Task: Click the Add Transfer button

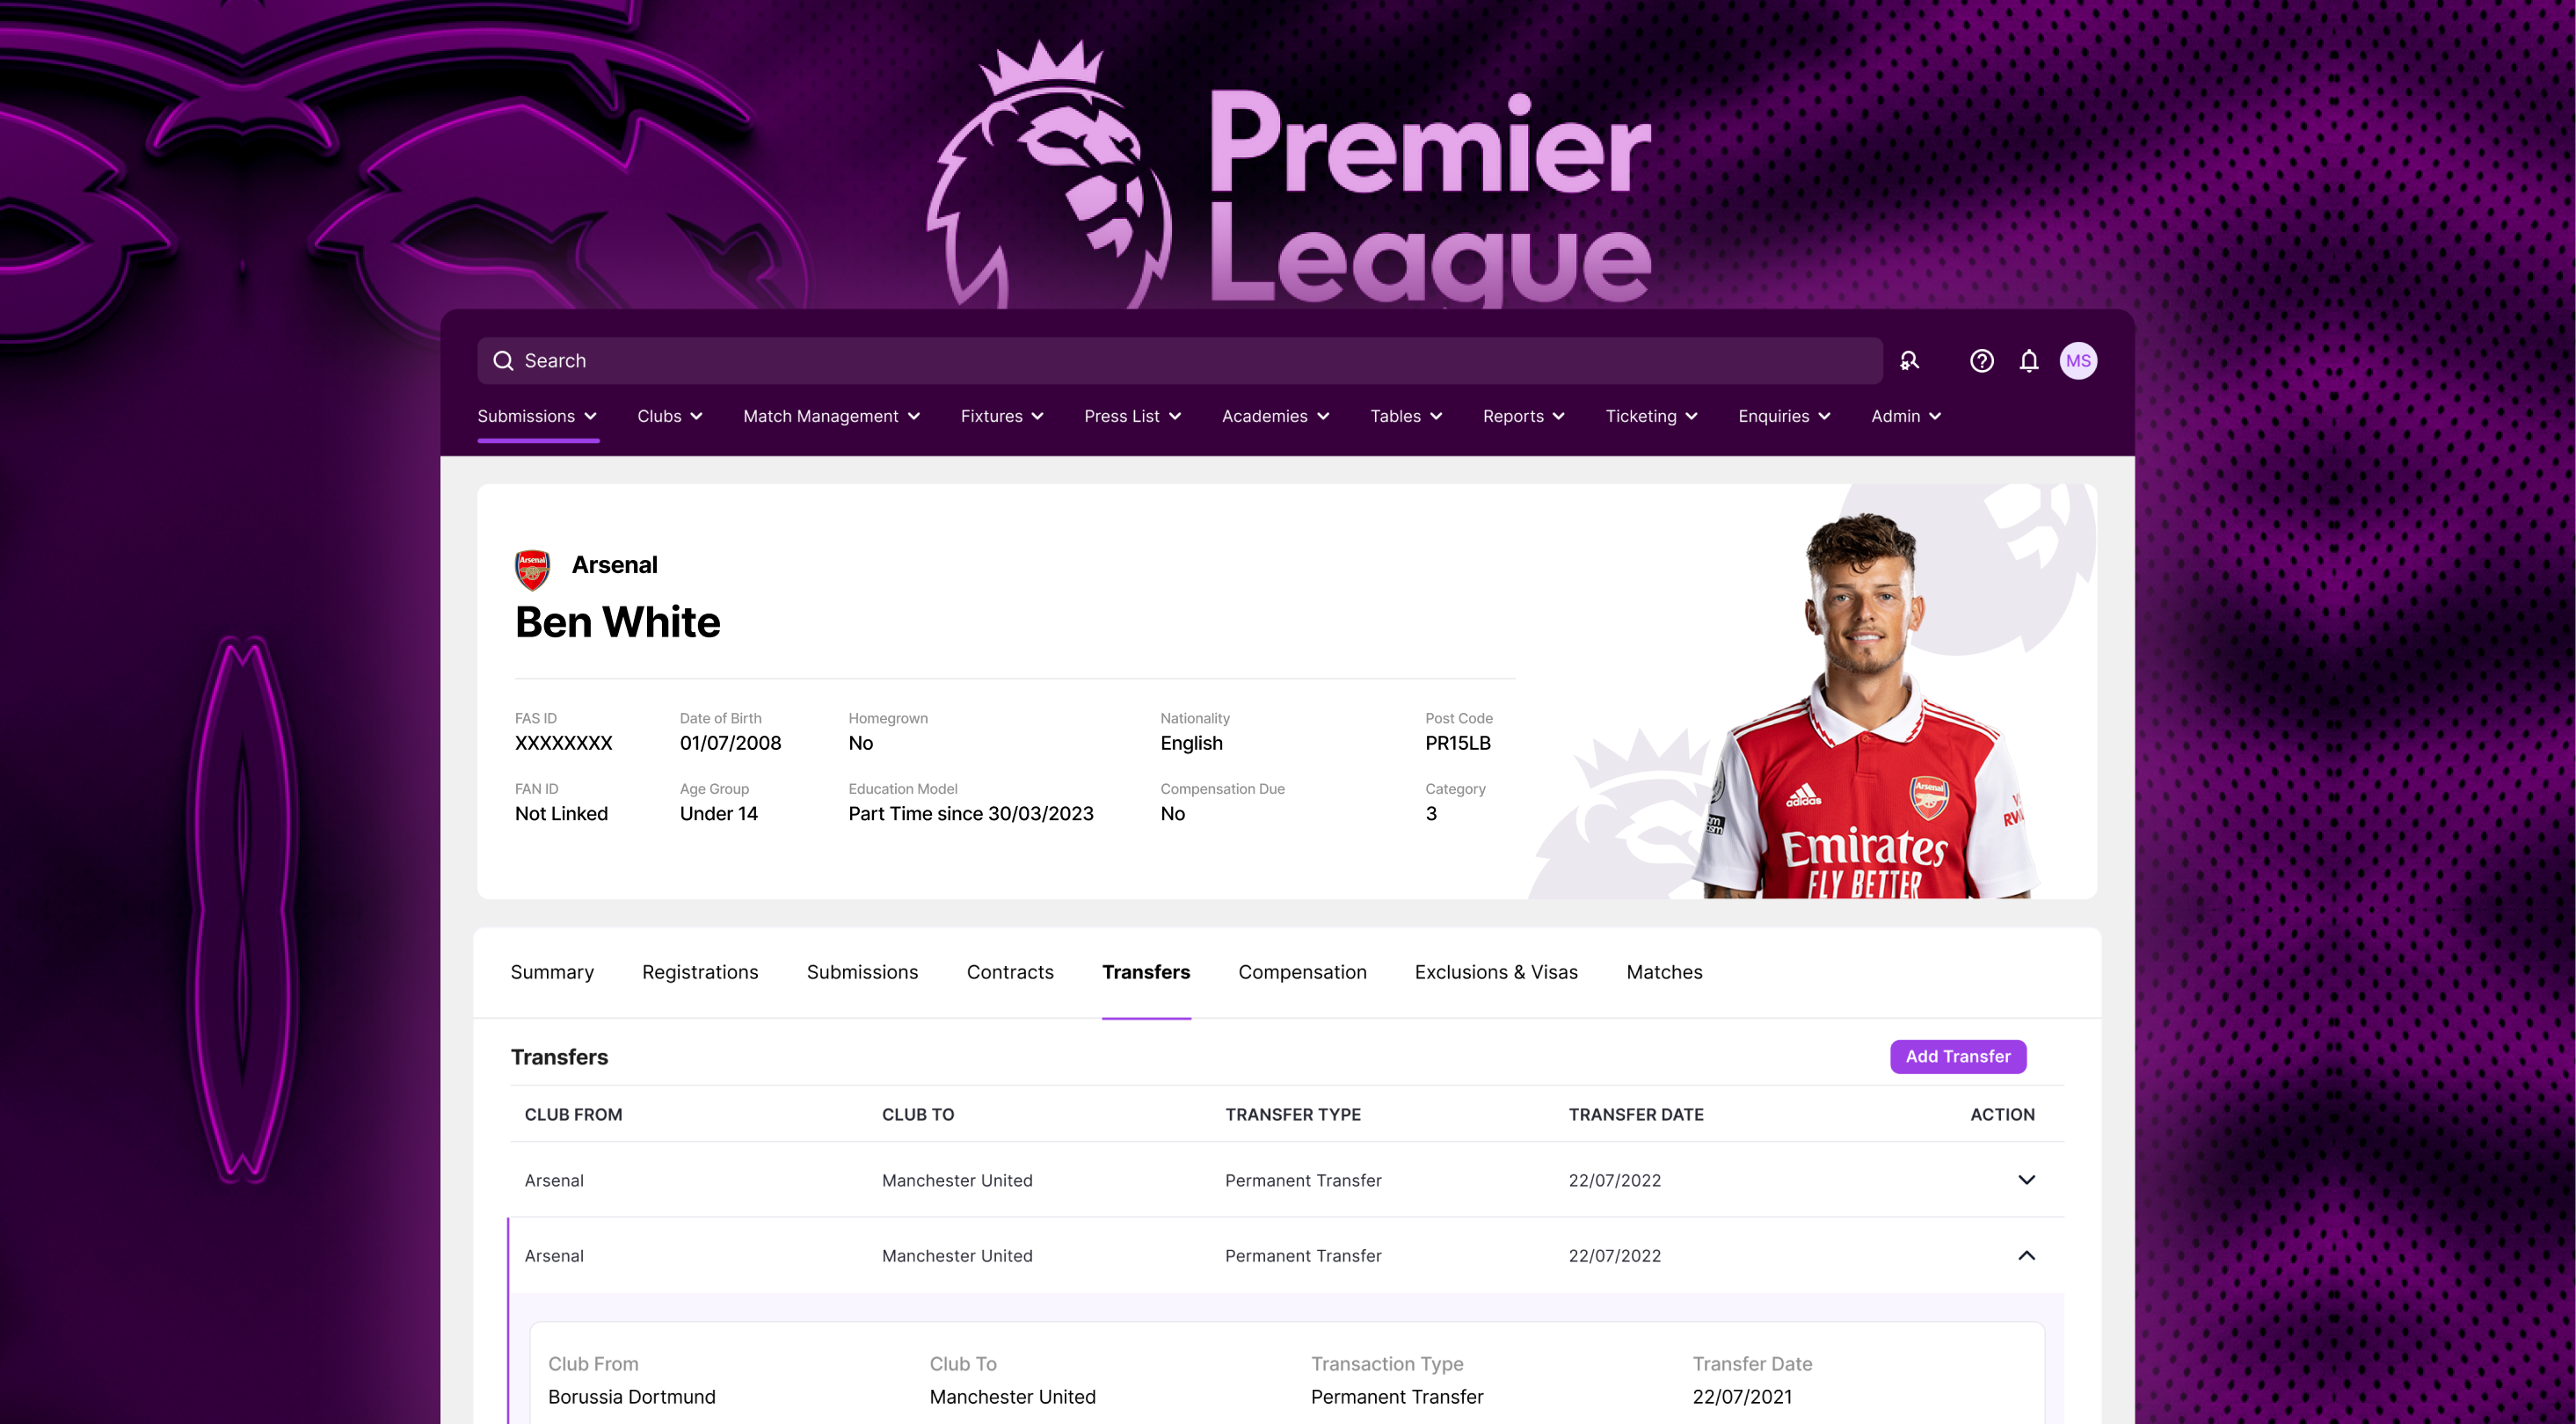Action: [1958, 1056]
